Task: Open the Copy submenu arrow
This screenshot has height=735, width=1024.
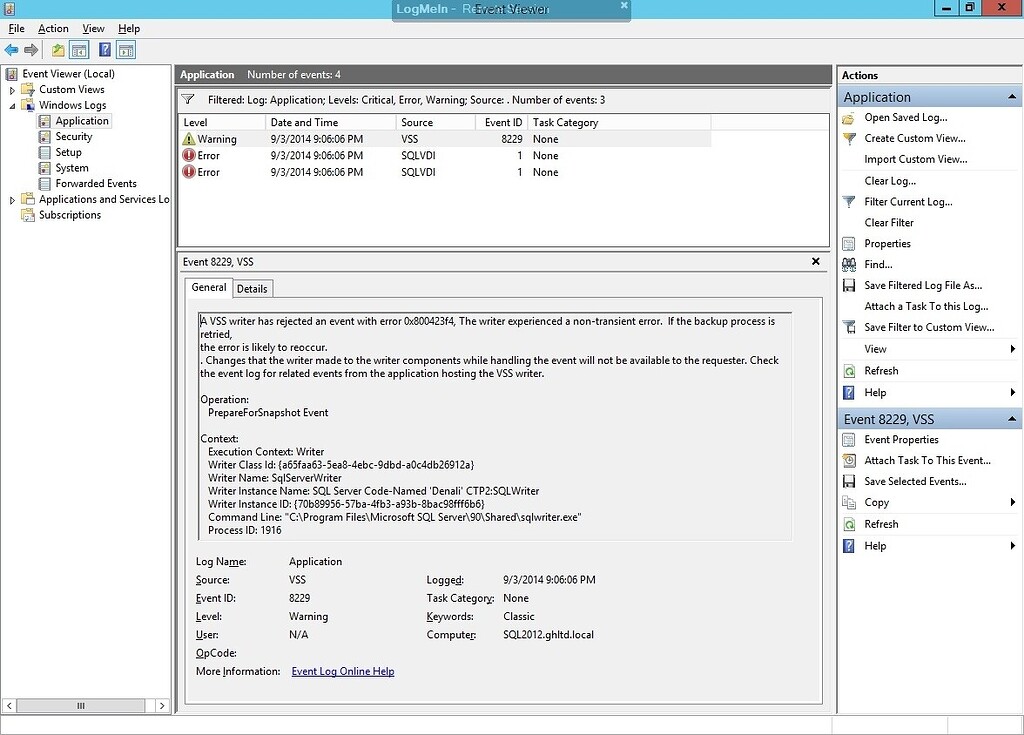Action: pyautogui.click(x=1014, y=502)
